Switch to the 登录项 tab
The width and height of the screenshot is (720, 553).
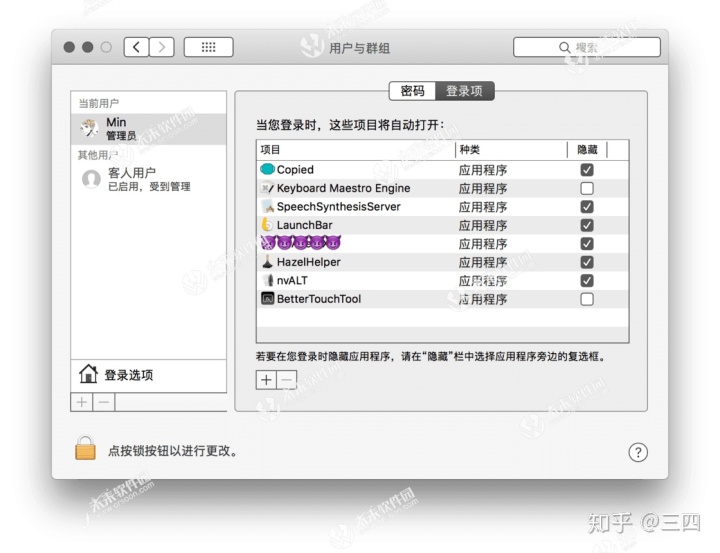click(465, 91)
